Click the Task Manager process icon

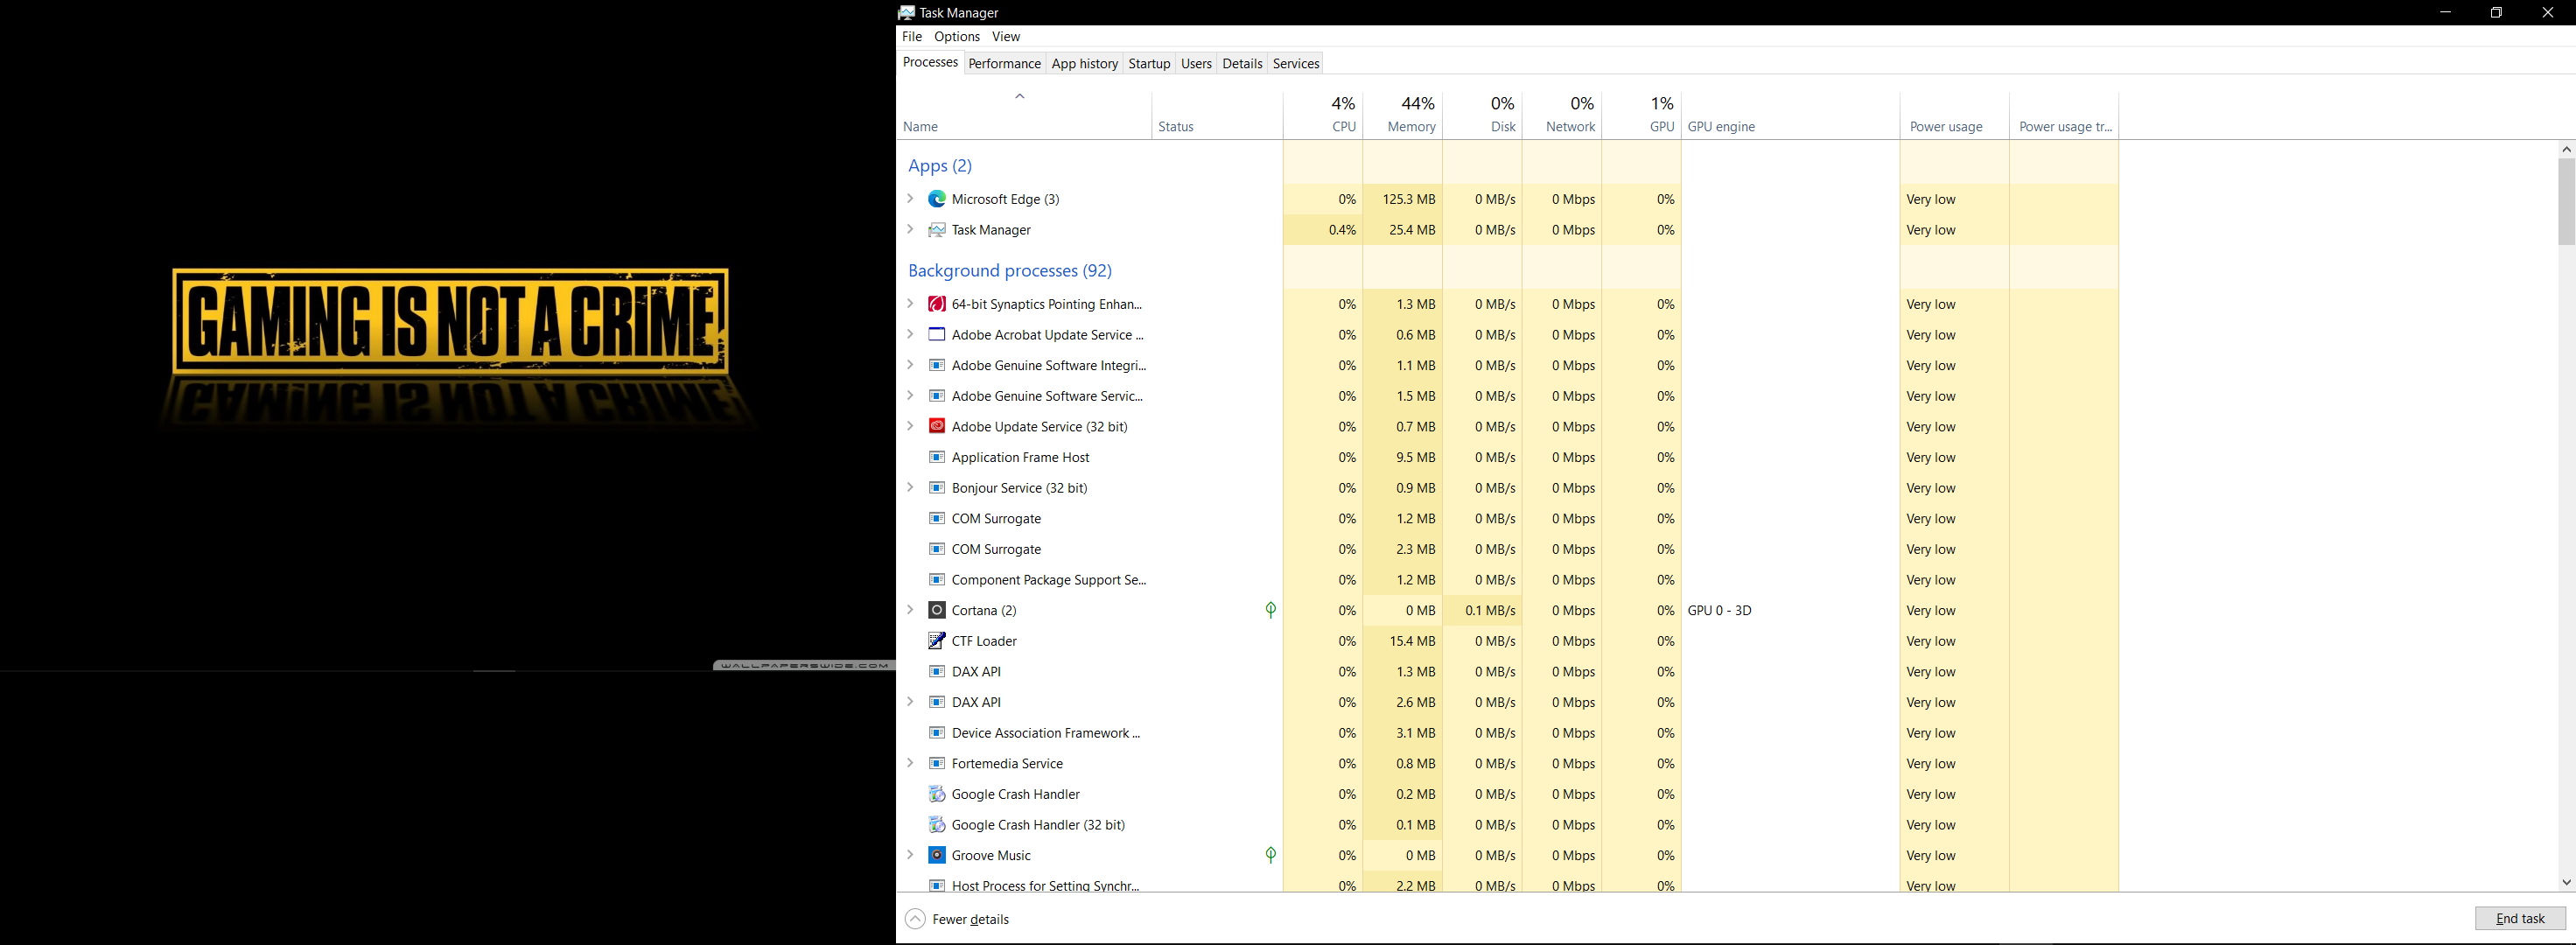[936, 230]
